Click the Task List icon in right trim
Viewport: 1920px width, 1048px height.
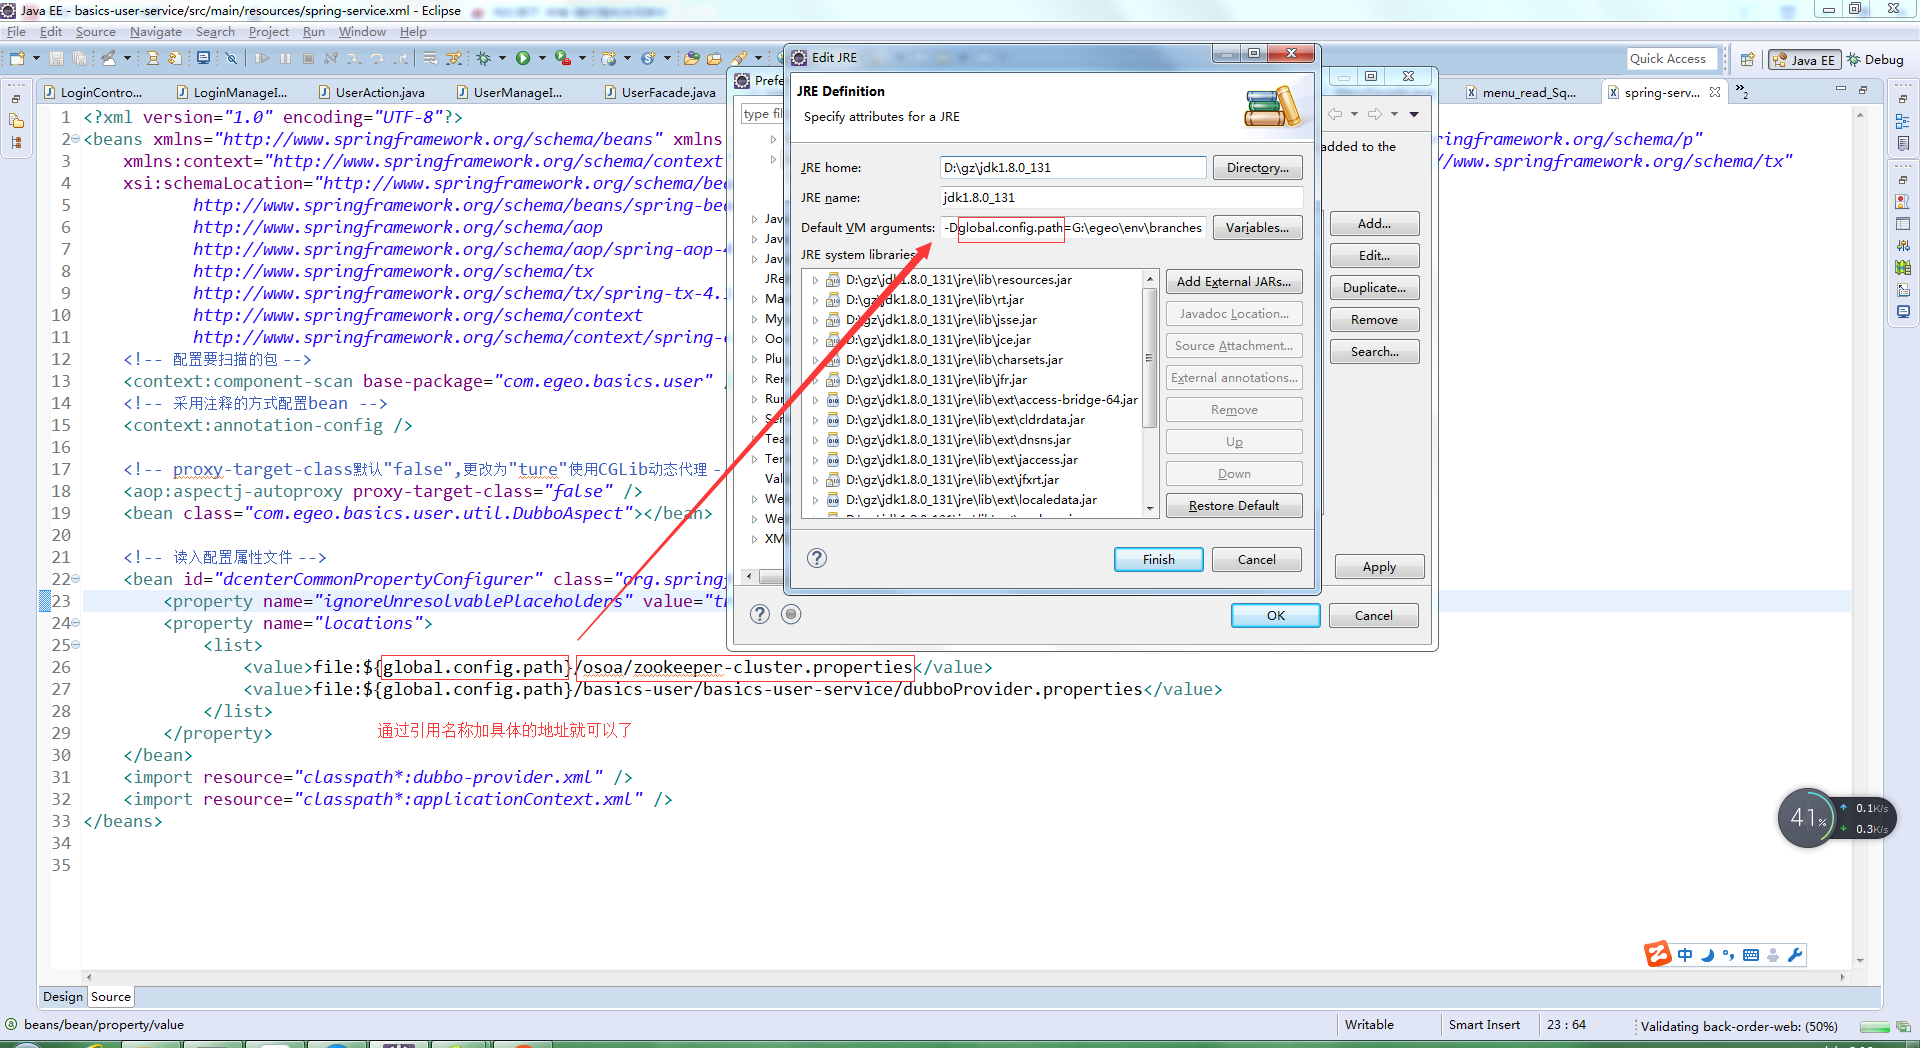click(x=1903, y=143)
